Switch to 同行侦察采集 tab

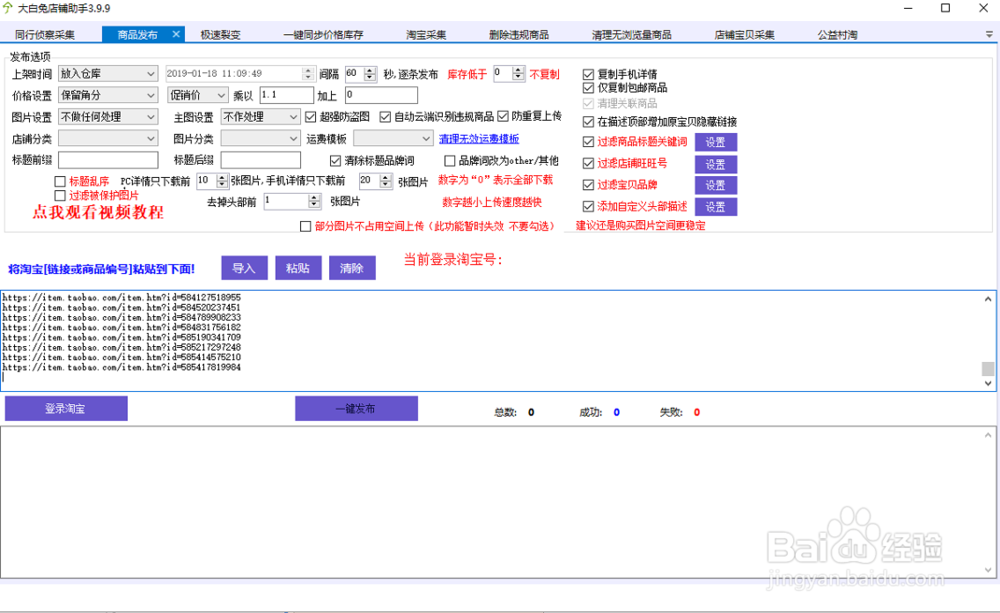[x=45, y=35]
